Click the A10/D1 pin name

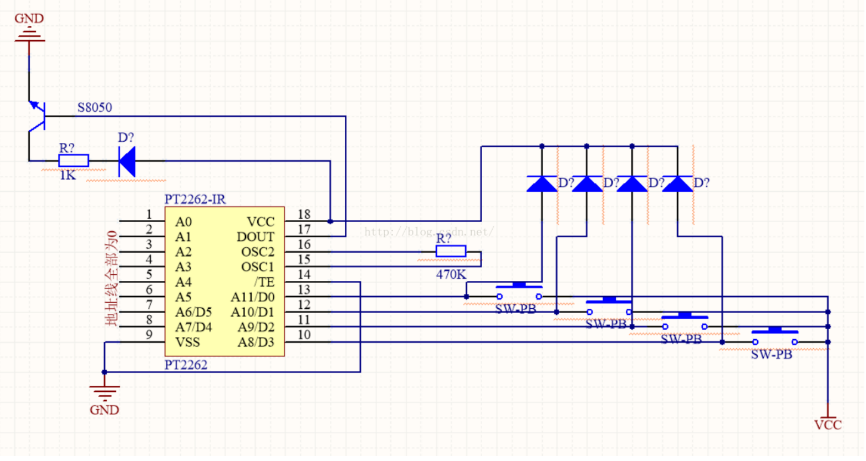point(253,312)
